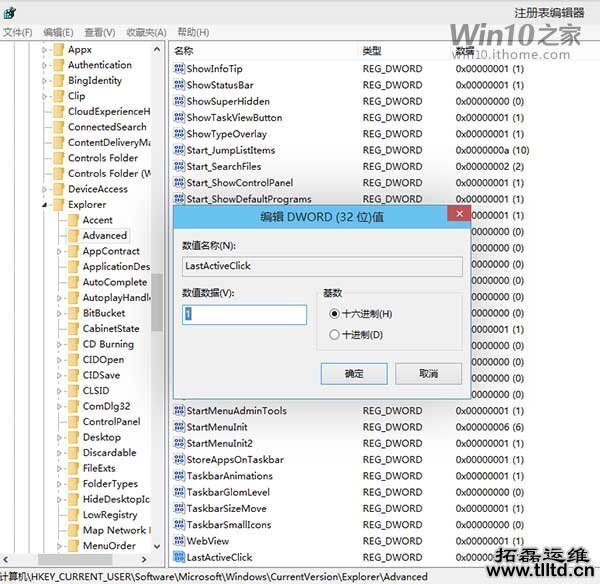The width and height of the screenshot is (600, 584).
Task: Expand the DeviceAccess tree node
Action: pyautogui.click(x=44, y=189)
